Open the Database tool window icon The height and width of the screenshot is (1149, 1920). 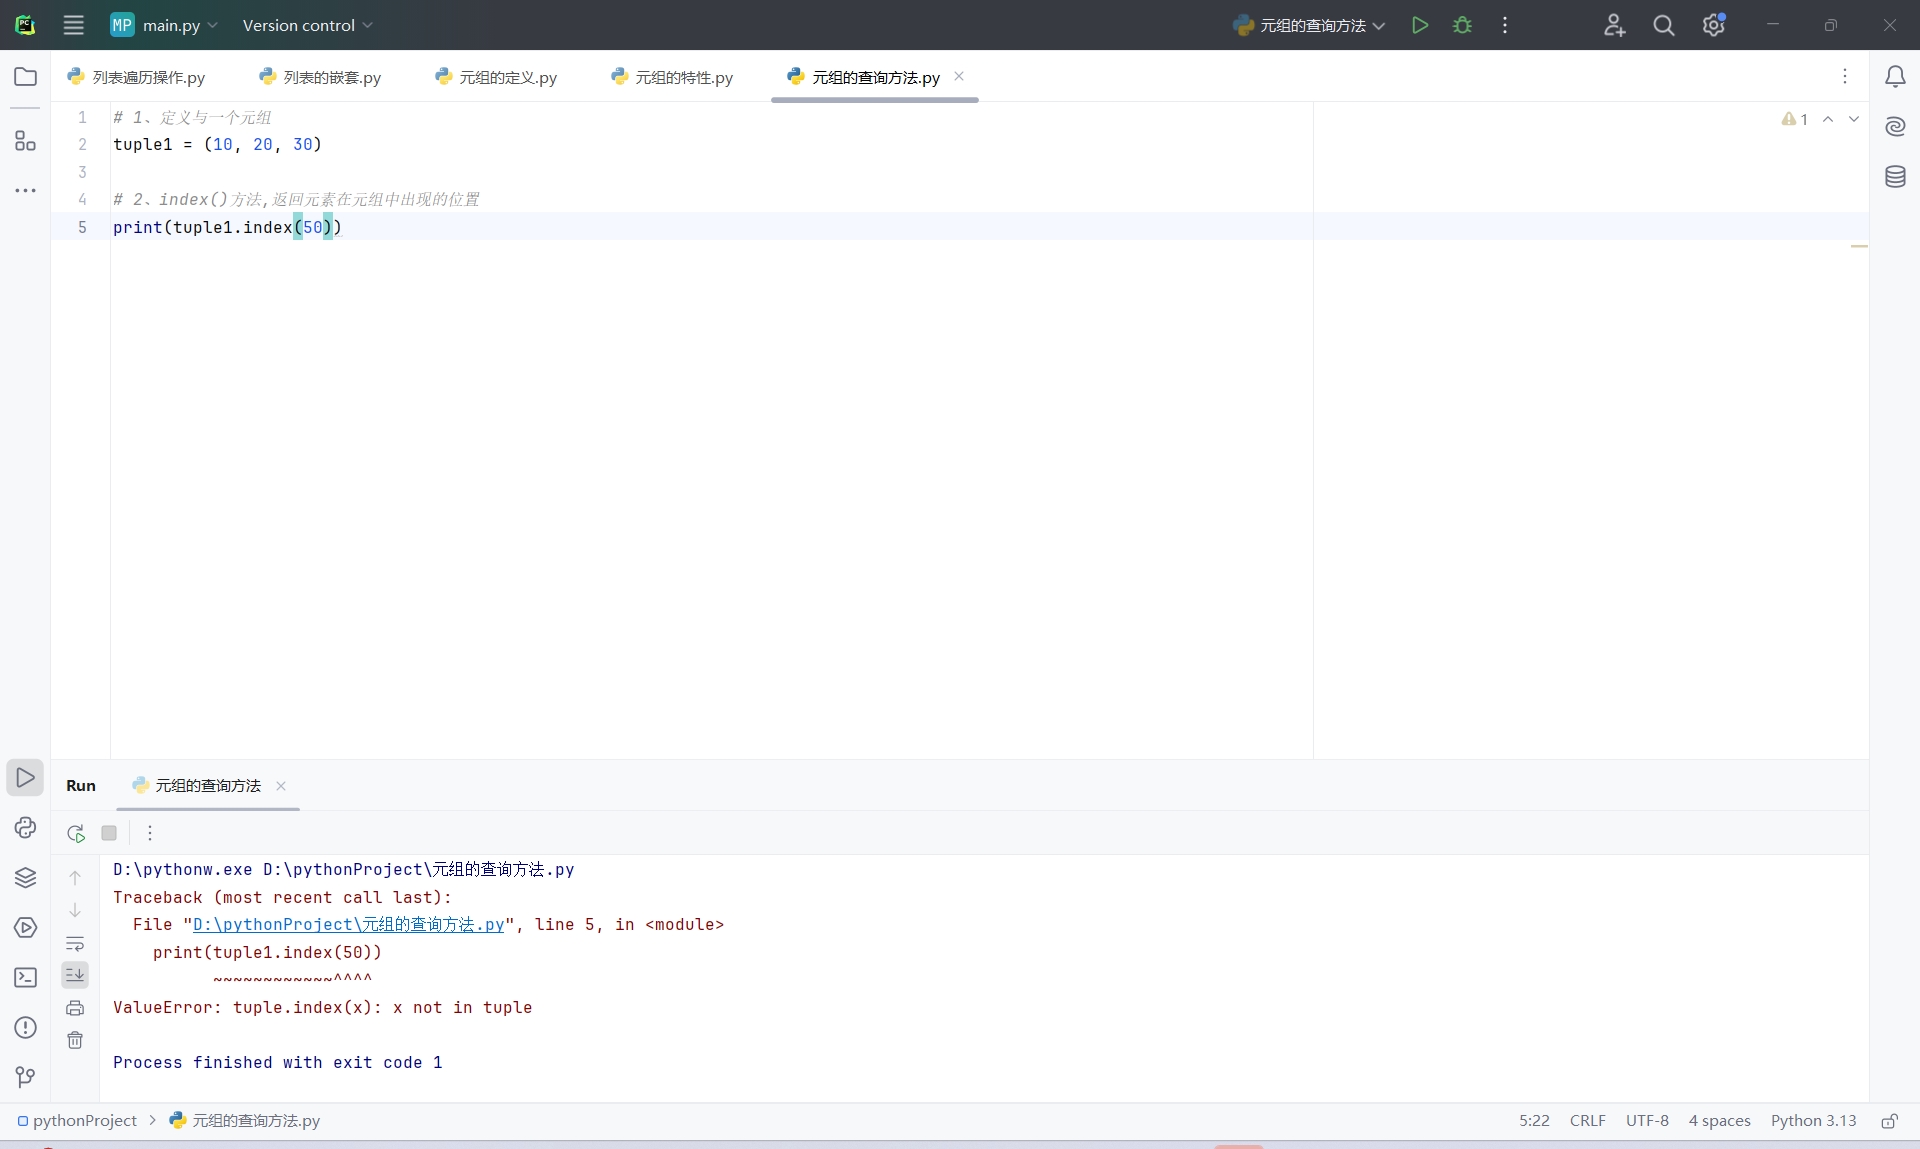[1895, 177]
